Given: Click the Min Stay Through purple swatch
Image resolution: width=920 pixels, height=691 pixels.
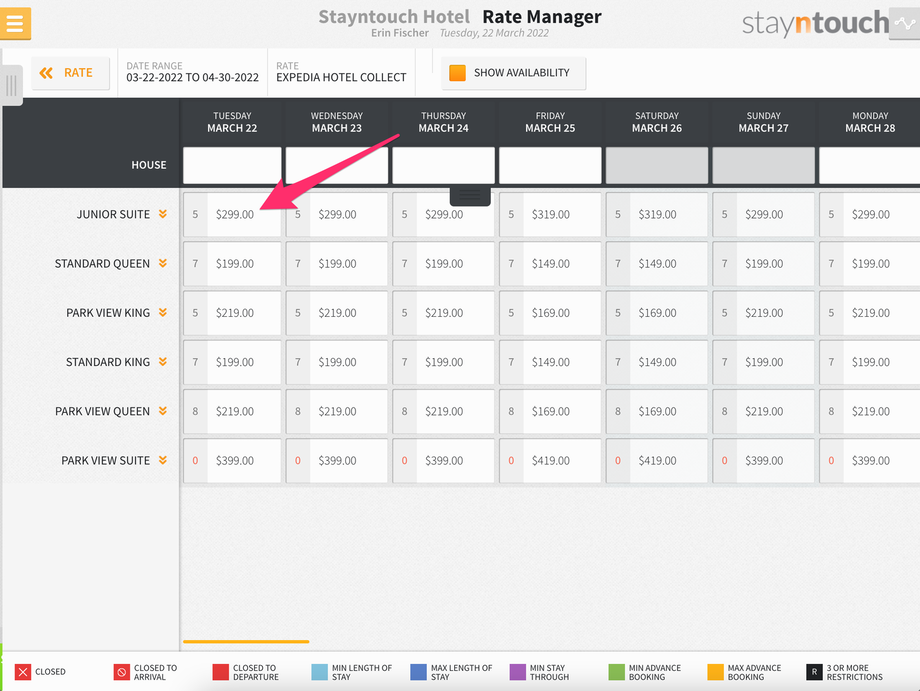Looking at the screenshot, I should tap(518, 672).
